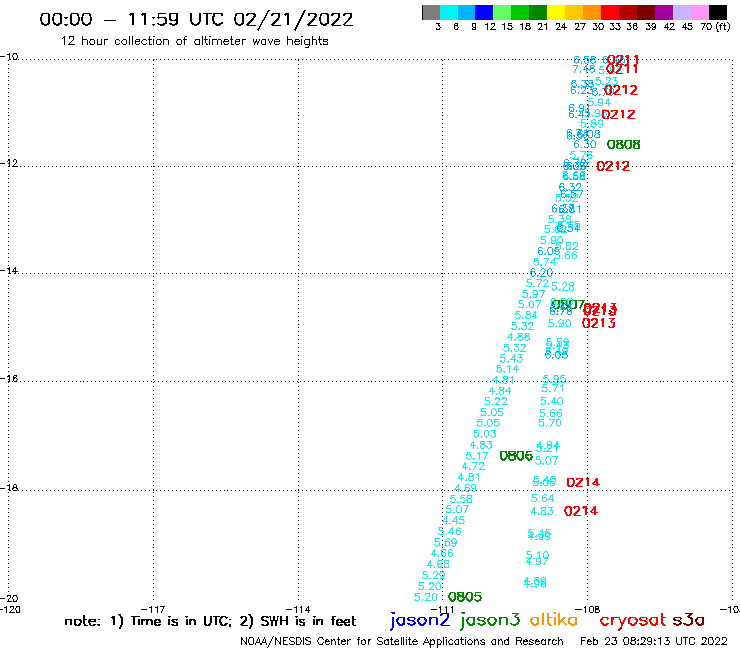Image resolution: width=740 pixels, height=650 pixels.
Task: Select the '-114' longitude axis label
Action: click(298, 610)
